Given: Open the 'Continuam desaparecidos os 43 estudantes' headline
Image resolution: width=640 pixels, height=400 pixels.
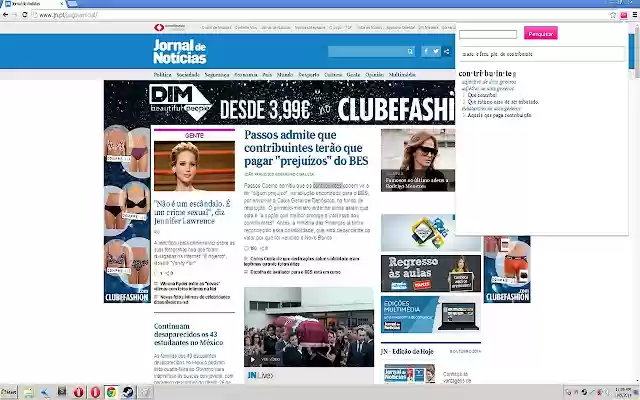Looking at the screenshot, I should tap(189, 334).
